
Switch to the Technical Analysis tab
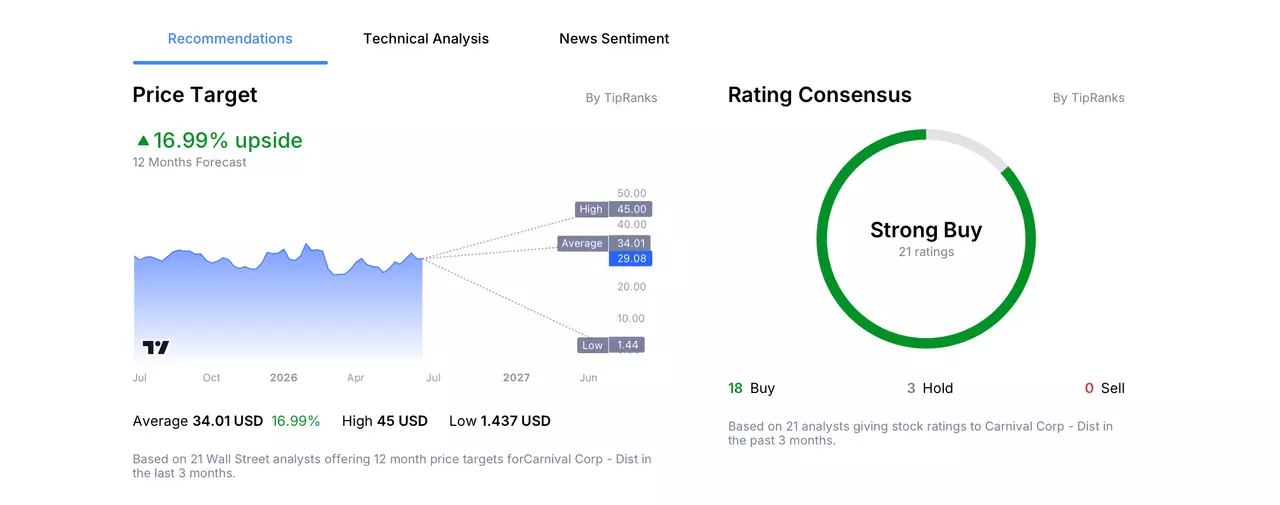426,39
